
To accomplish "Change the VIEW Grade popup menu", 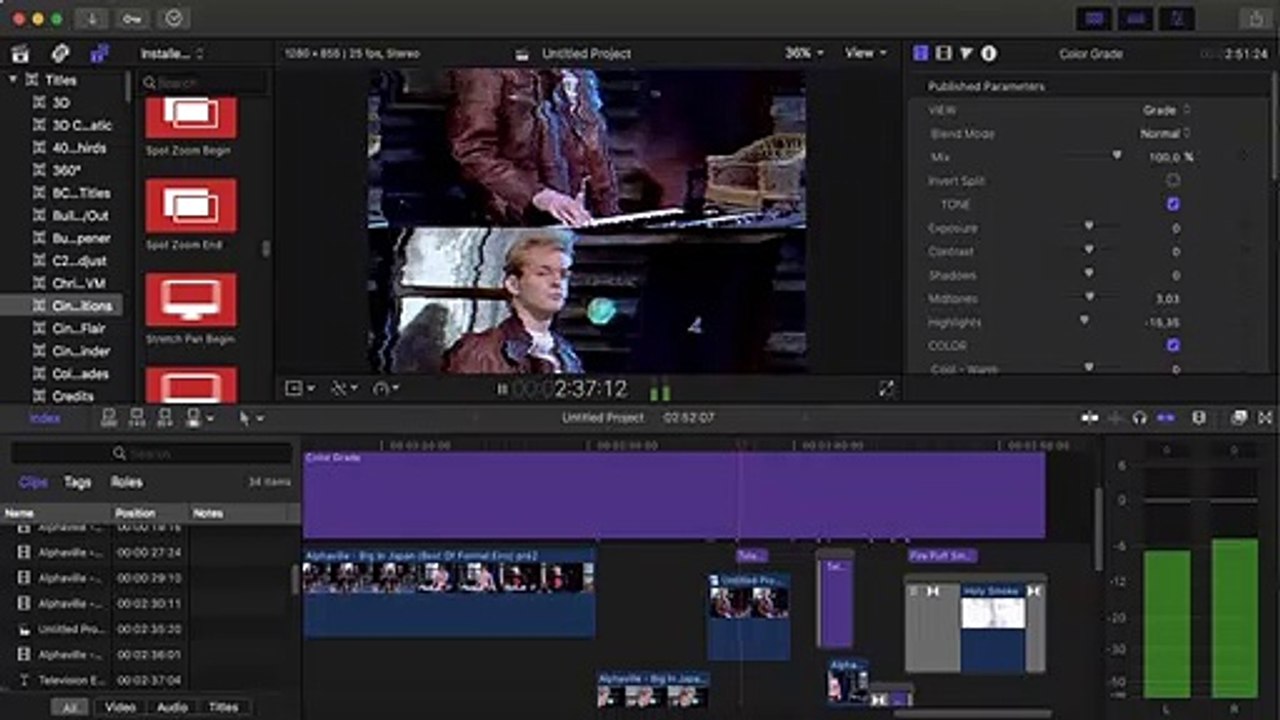I will 1166,110.
